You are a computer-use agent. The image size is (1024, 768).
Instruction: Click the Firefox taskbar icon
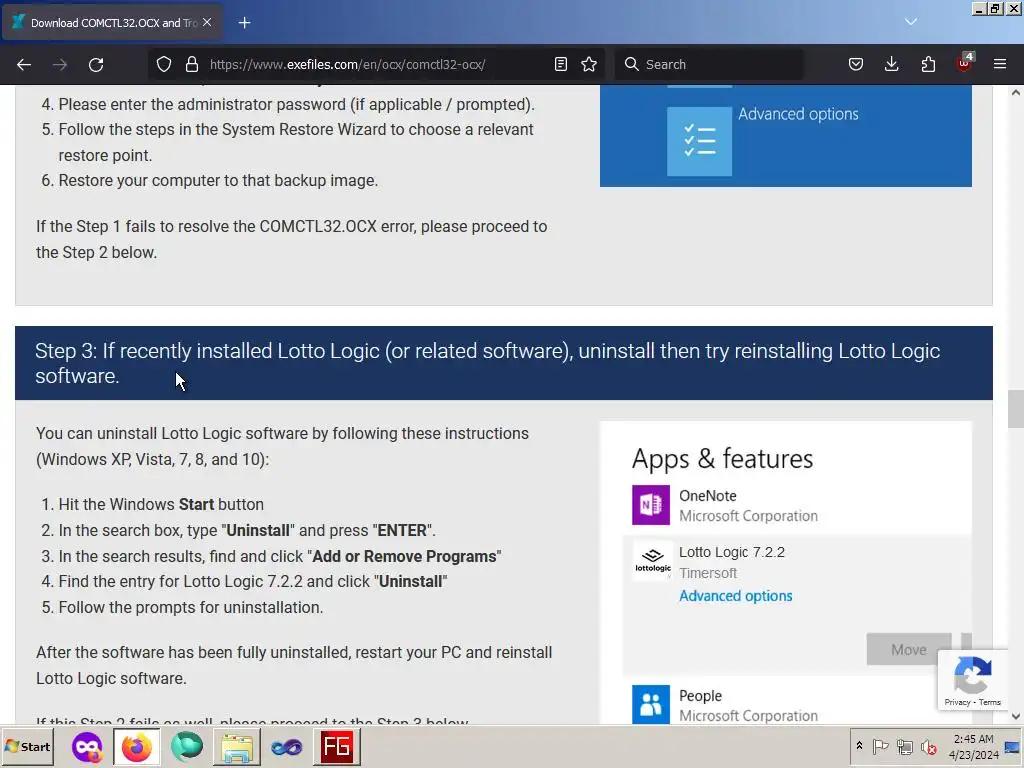(136, 746)
